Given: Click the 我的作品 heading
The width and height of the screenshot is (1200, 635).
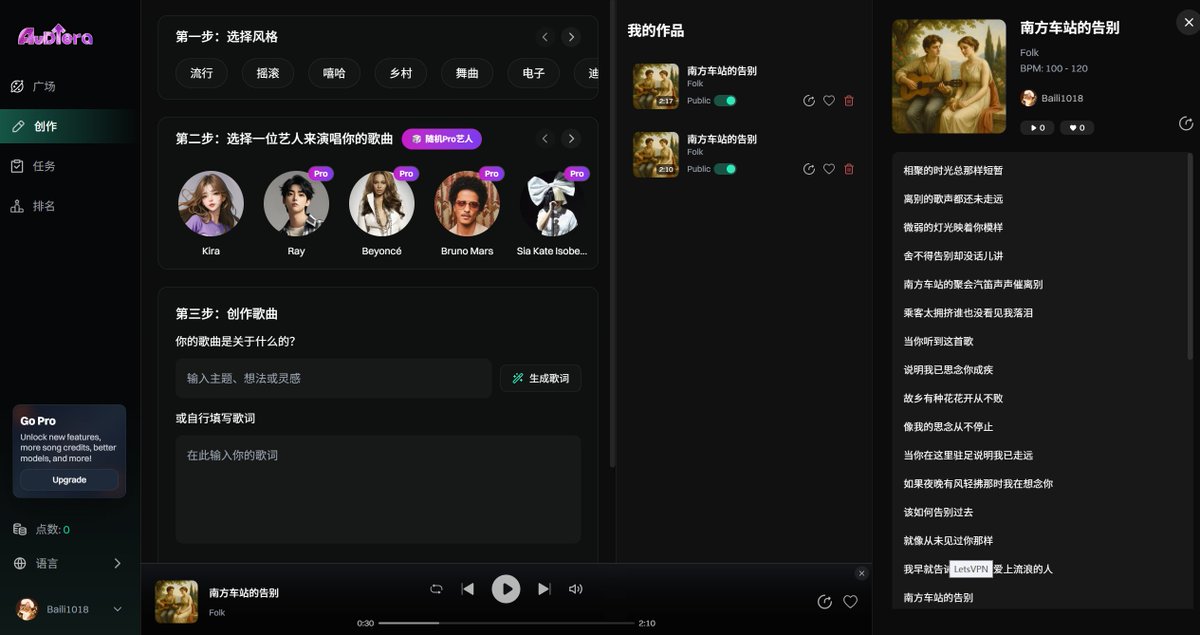Looking at the screenshot, I should pyautogui.click(x=656, y=31).
